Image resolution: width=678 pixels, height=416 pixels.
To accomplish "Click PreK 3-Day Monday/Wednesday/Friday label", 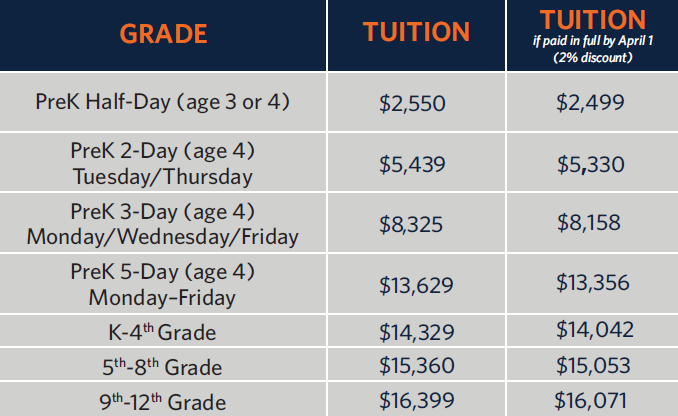I will coord(164,224).
